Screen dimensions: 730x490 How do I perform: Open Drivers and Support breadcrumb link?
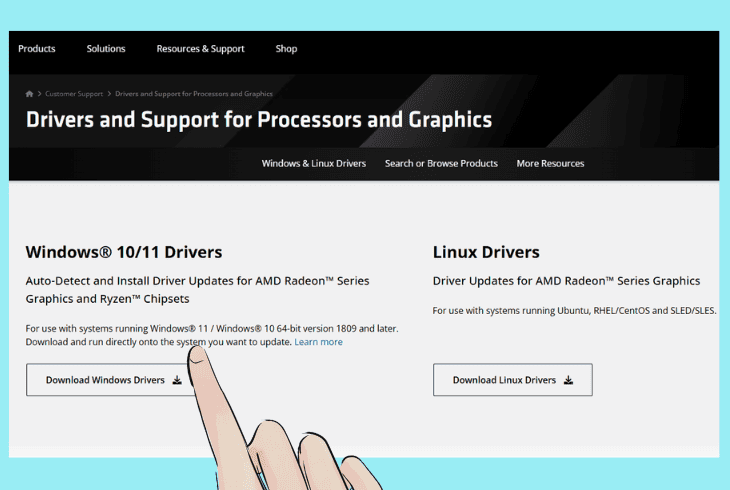click(x=194, y=94)
